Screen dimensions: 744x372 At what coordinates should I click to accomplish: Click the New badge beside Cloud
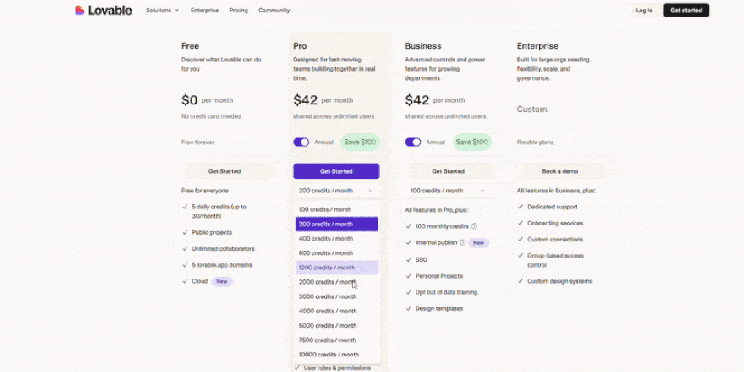(x=222, y=281)
